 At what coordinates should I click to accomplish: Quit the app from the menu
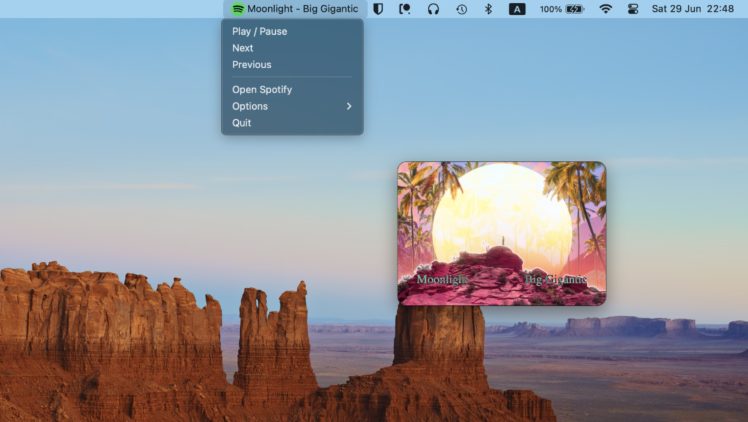pyautogui.click(x=242, y=123)
